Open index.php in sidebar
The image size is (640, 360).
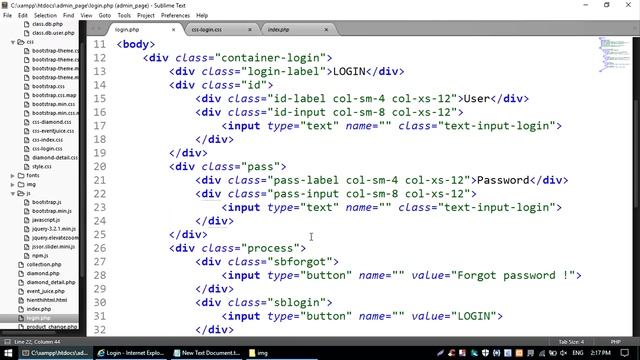click(x=39, y=309)
